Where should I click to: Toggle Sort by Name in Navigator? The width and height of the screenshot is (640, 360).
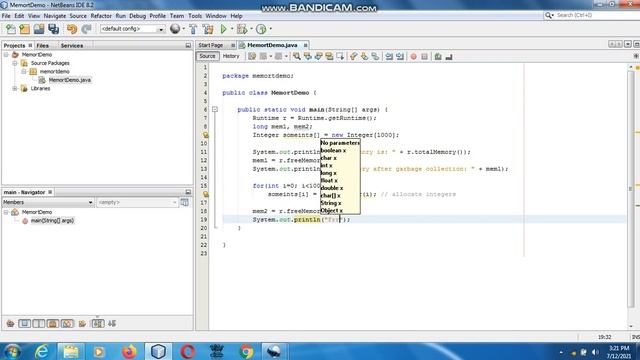click(x=98, y=323)
